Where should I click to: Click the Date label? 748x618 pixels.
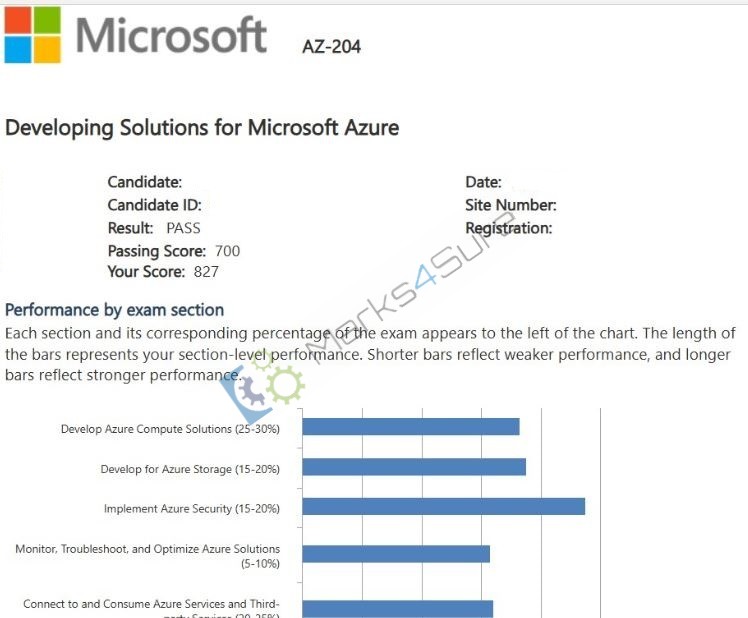click(483, 182)
